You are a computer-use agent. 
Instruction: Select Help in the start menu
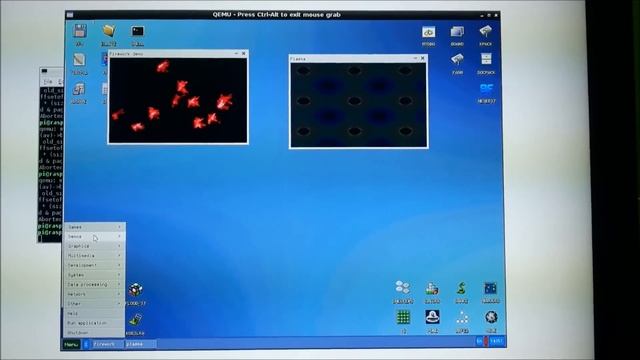coord(95,313)
